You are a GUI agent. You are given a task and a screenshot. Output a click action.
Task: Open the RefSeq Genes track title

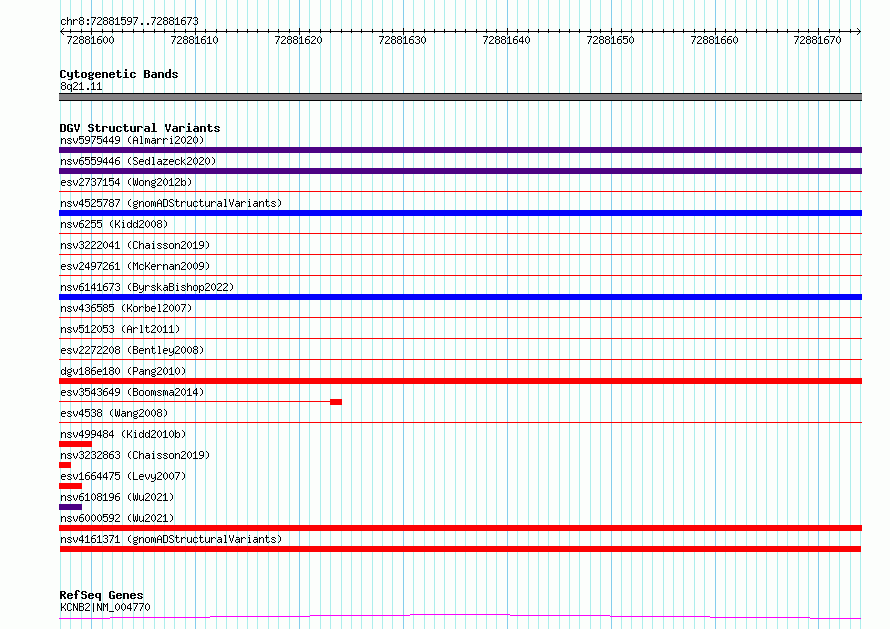pos(102,595)
